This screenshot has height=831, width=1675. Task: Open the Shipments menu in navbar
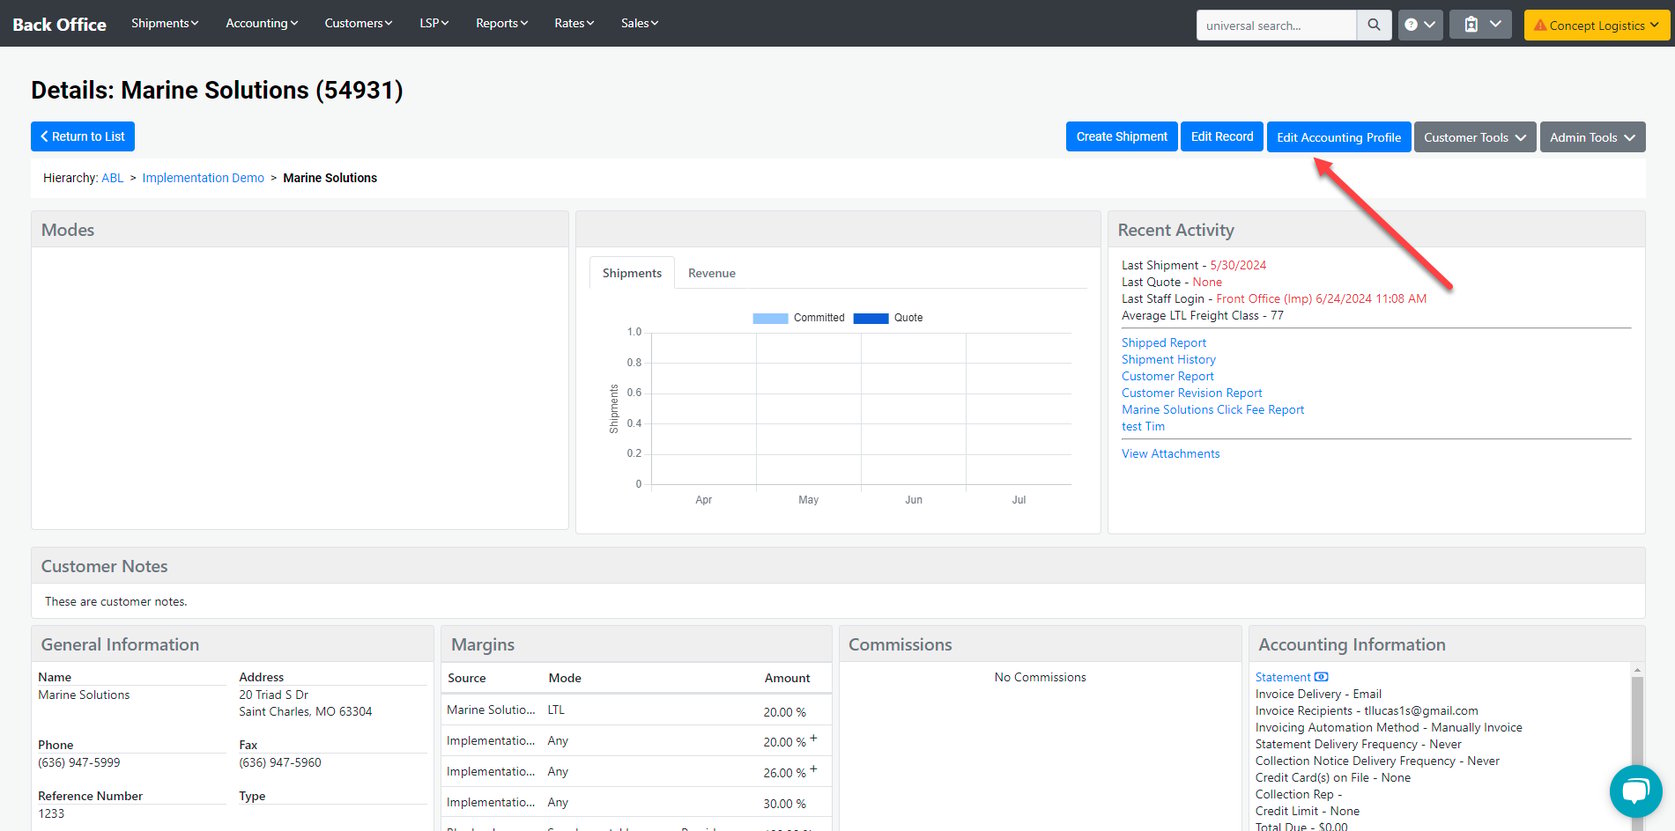coord(165,23)
